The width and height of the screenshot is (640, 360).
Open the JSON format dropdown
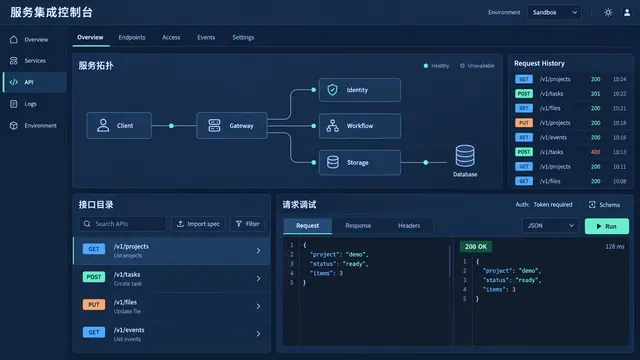[x=550, y=226]
